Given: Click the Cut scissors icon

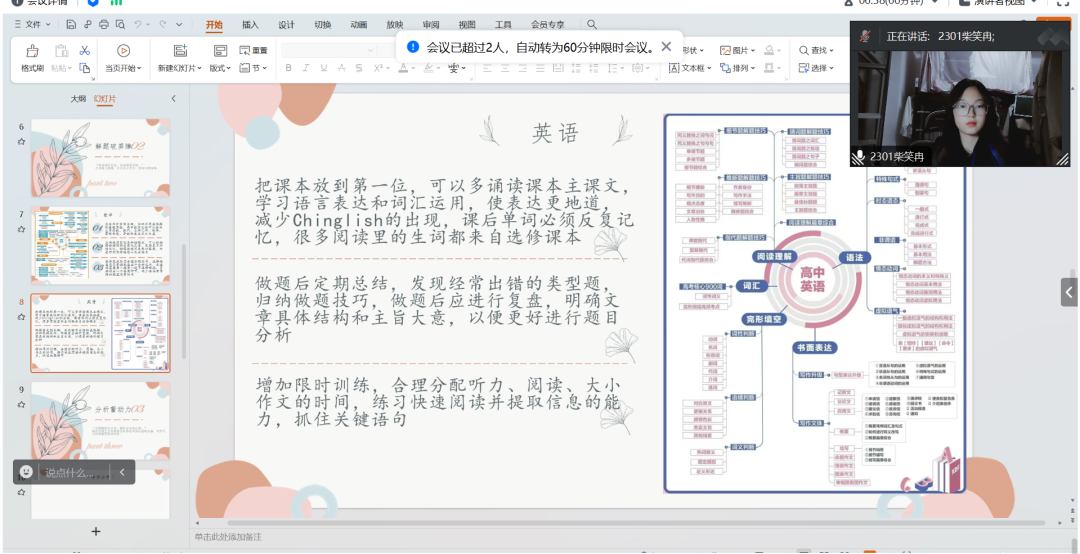Looking at the screenshot, I should (x=85, y=50).
